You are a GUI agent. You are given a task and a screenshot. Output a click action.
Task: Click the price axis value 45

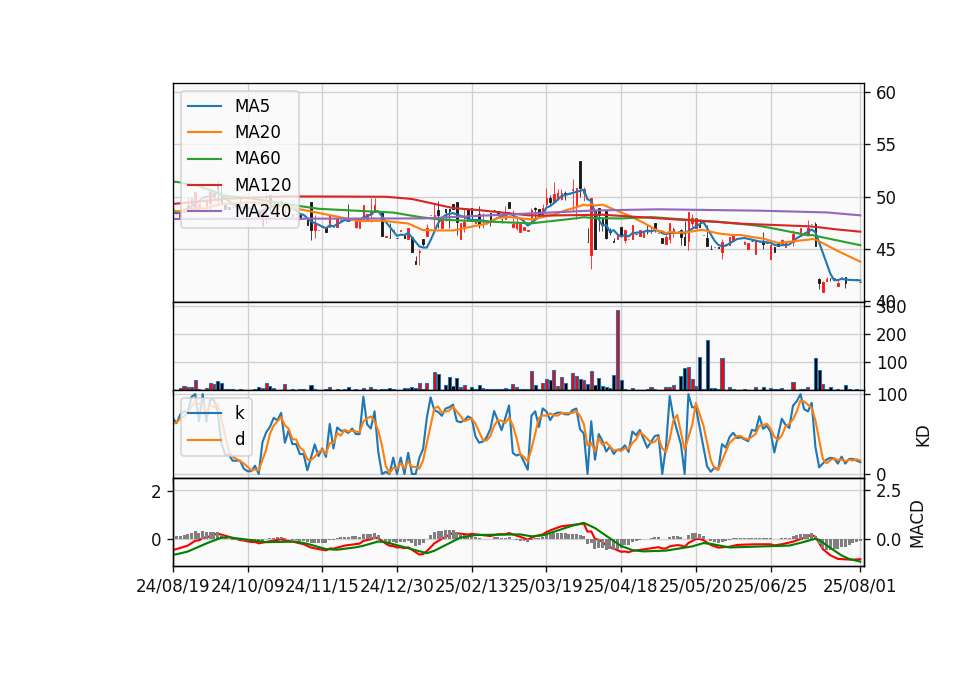pos(885,250)
